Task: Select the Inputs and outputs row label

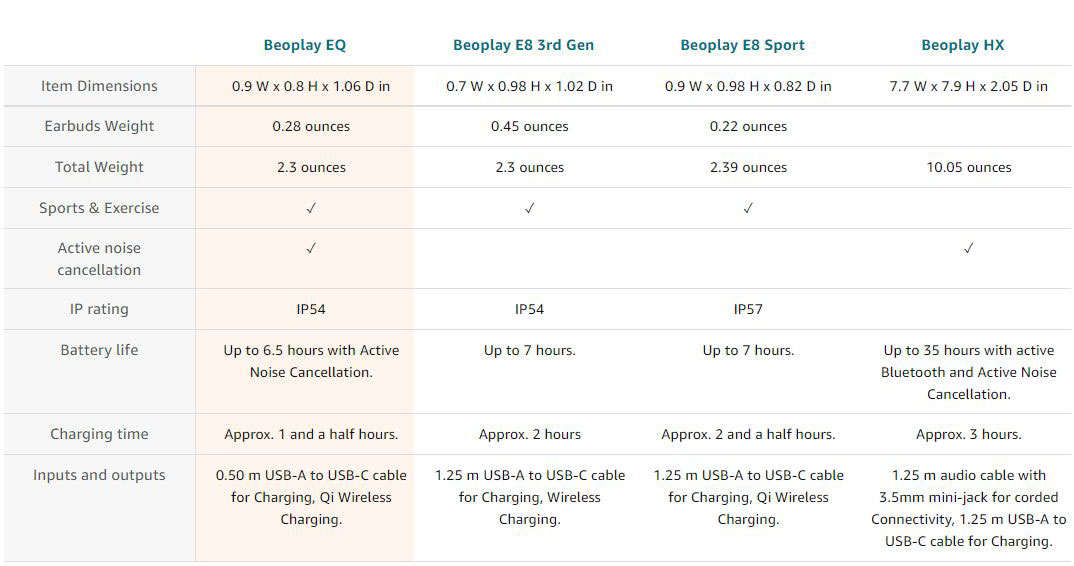Action: click(99, 475)
